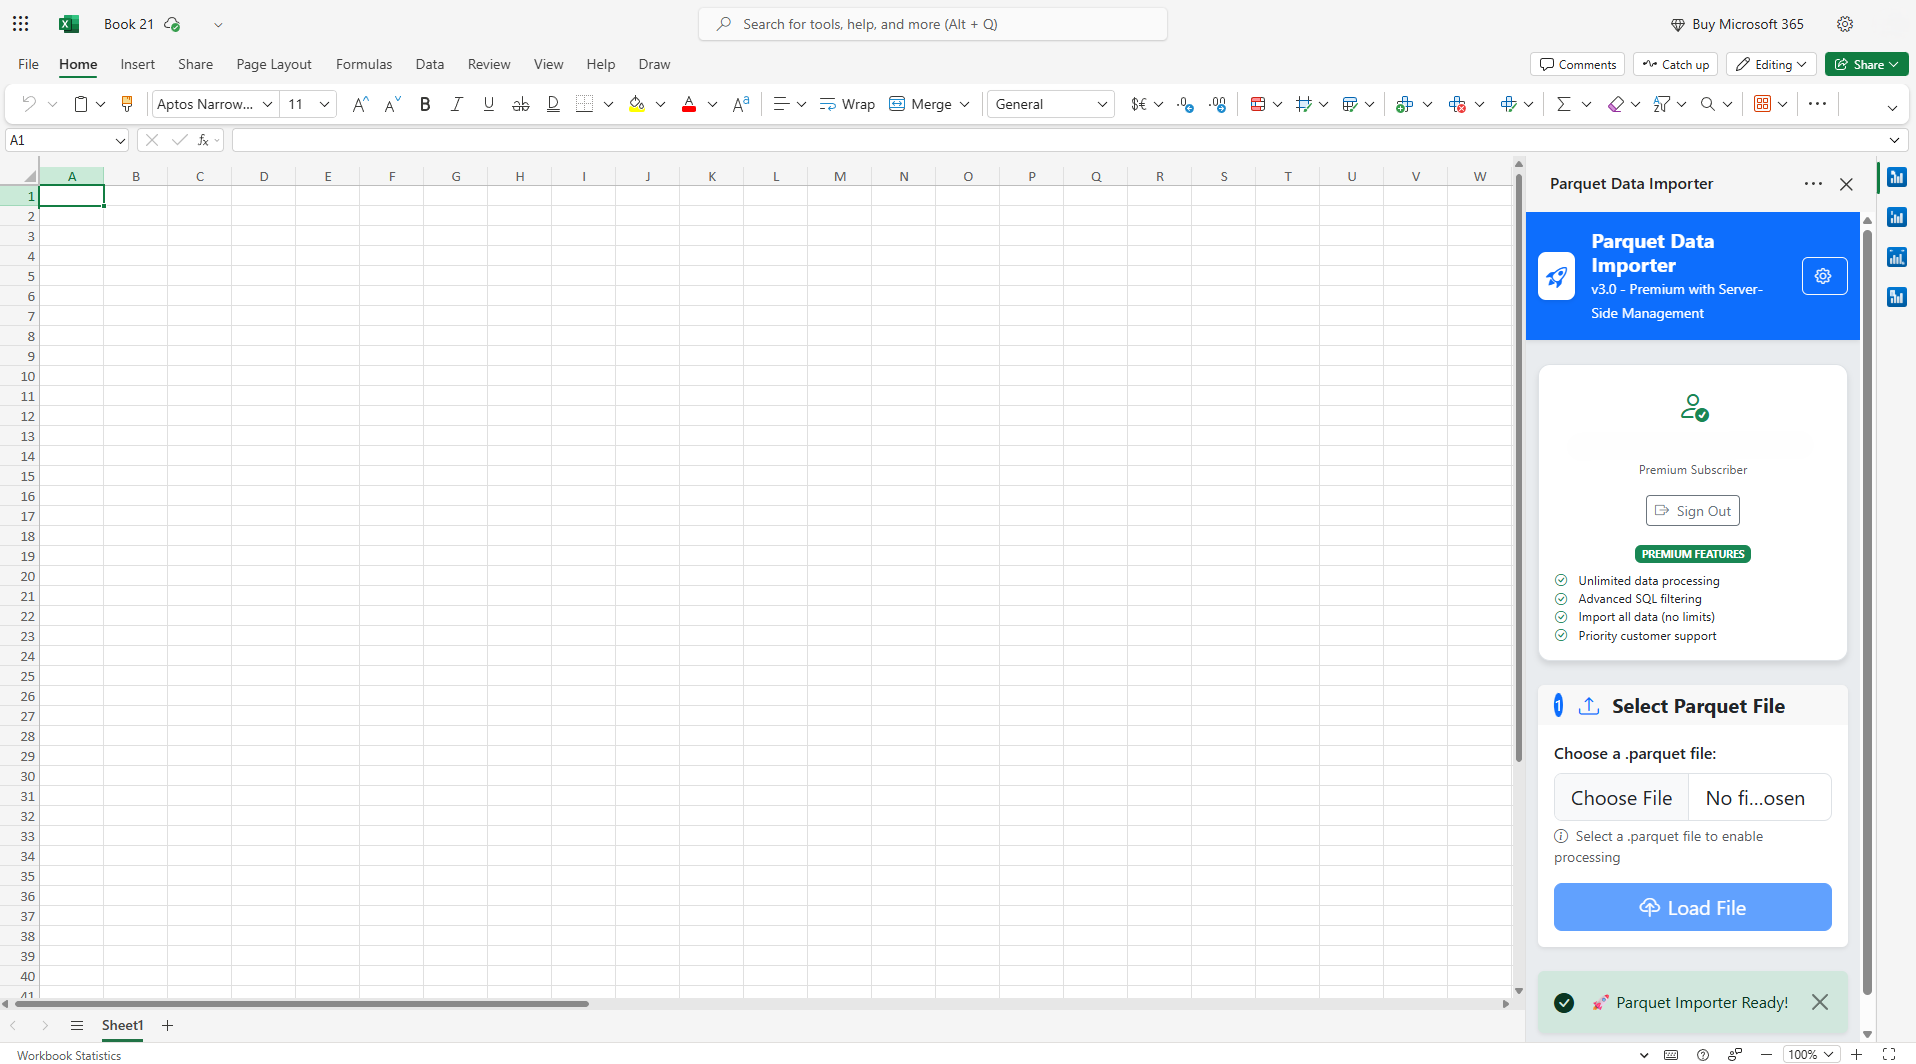Image resolution: width=1916 pixels, height=1064 pixels.
Task: Open font color dropdown arrow
Action: pos(712,104)
